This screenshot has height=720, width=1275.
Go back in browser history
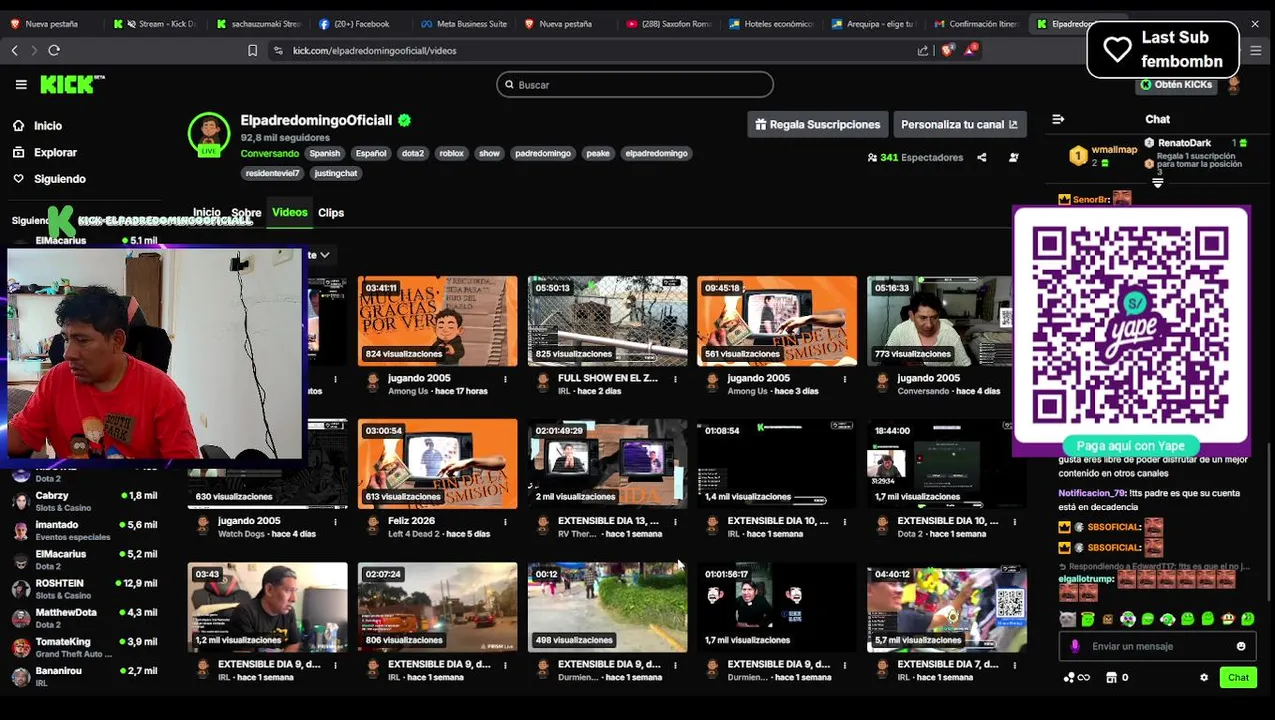[x=14, y=50]
